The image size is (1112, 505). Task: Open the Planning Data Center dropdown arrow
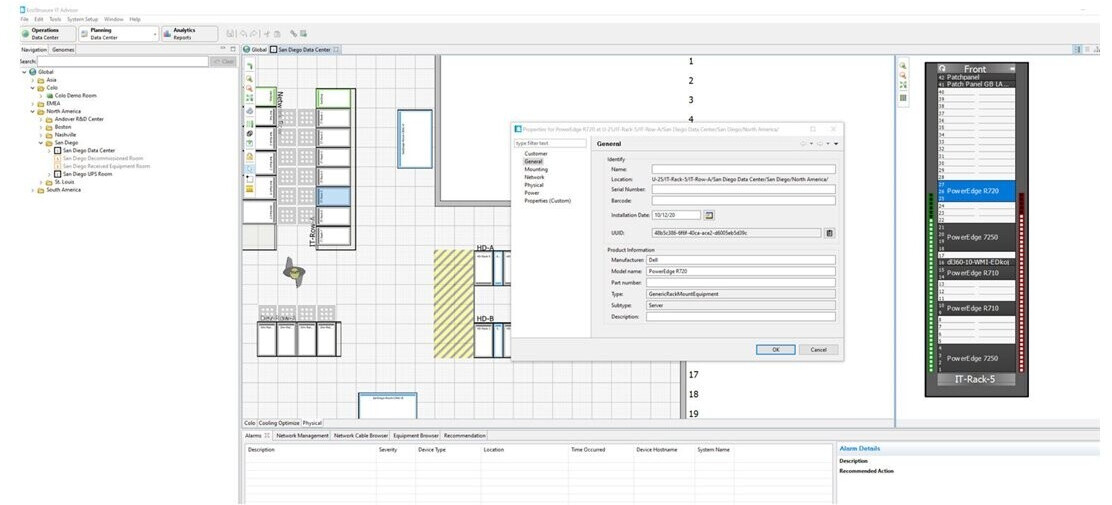pos(155,34)
